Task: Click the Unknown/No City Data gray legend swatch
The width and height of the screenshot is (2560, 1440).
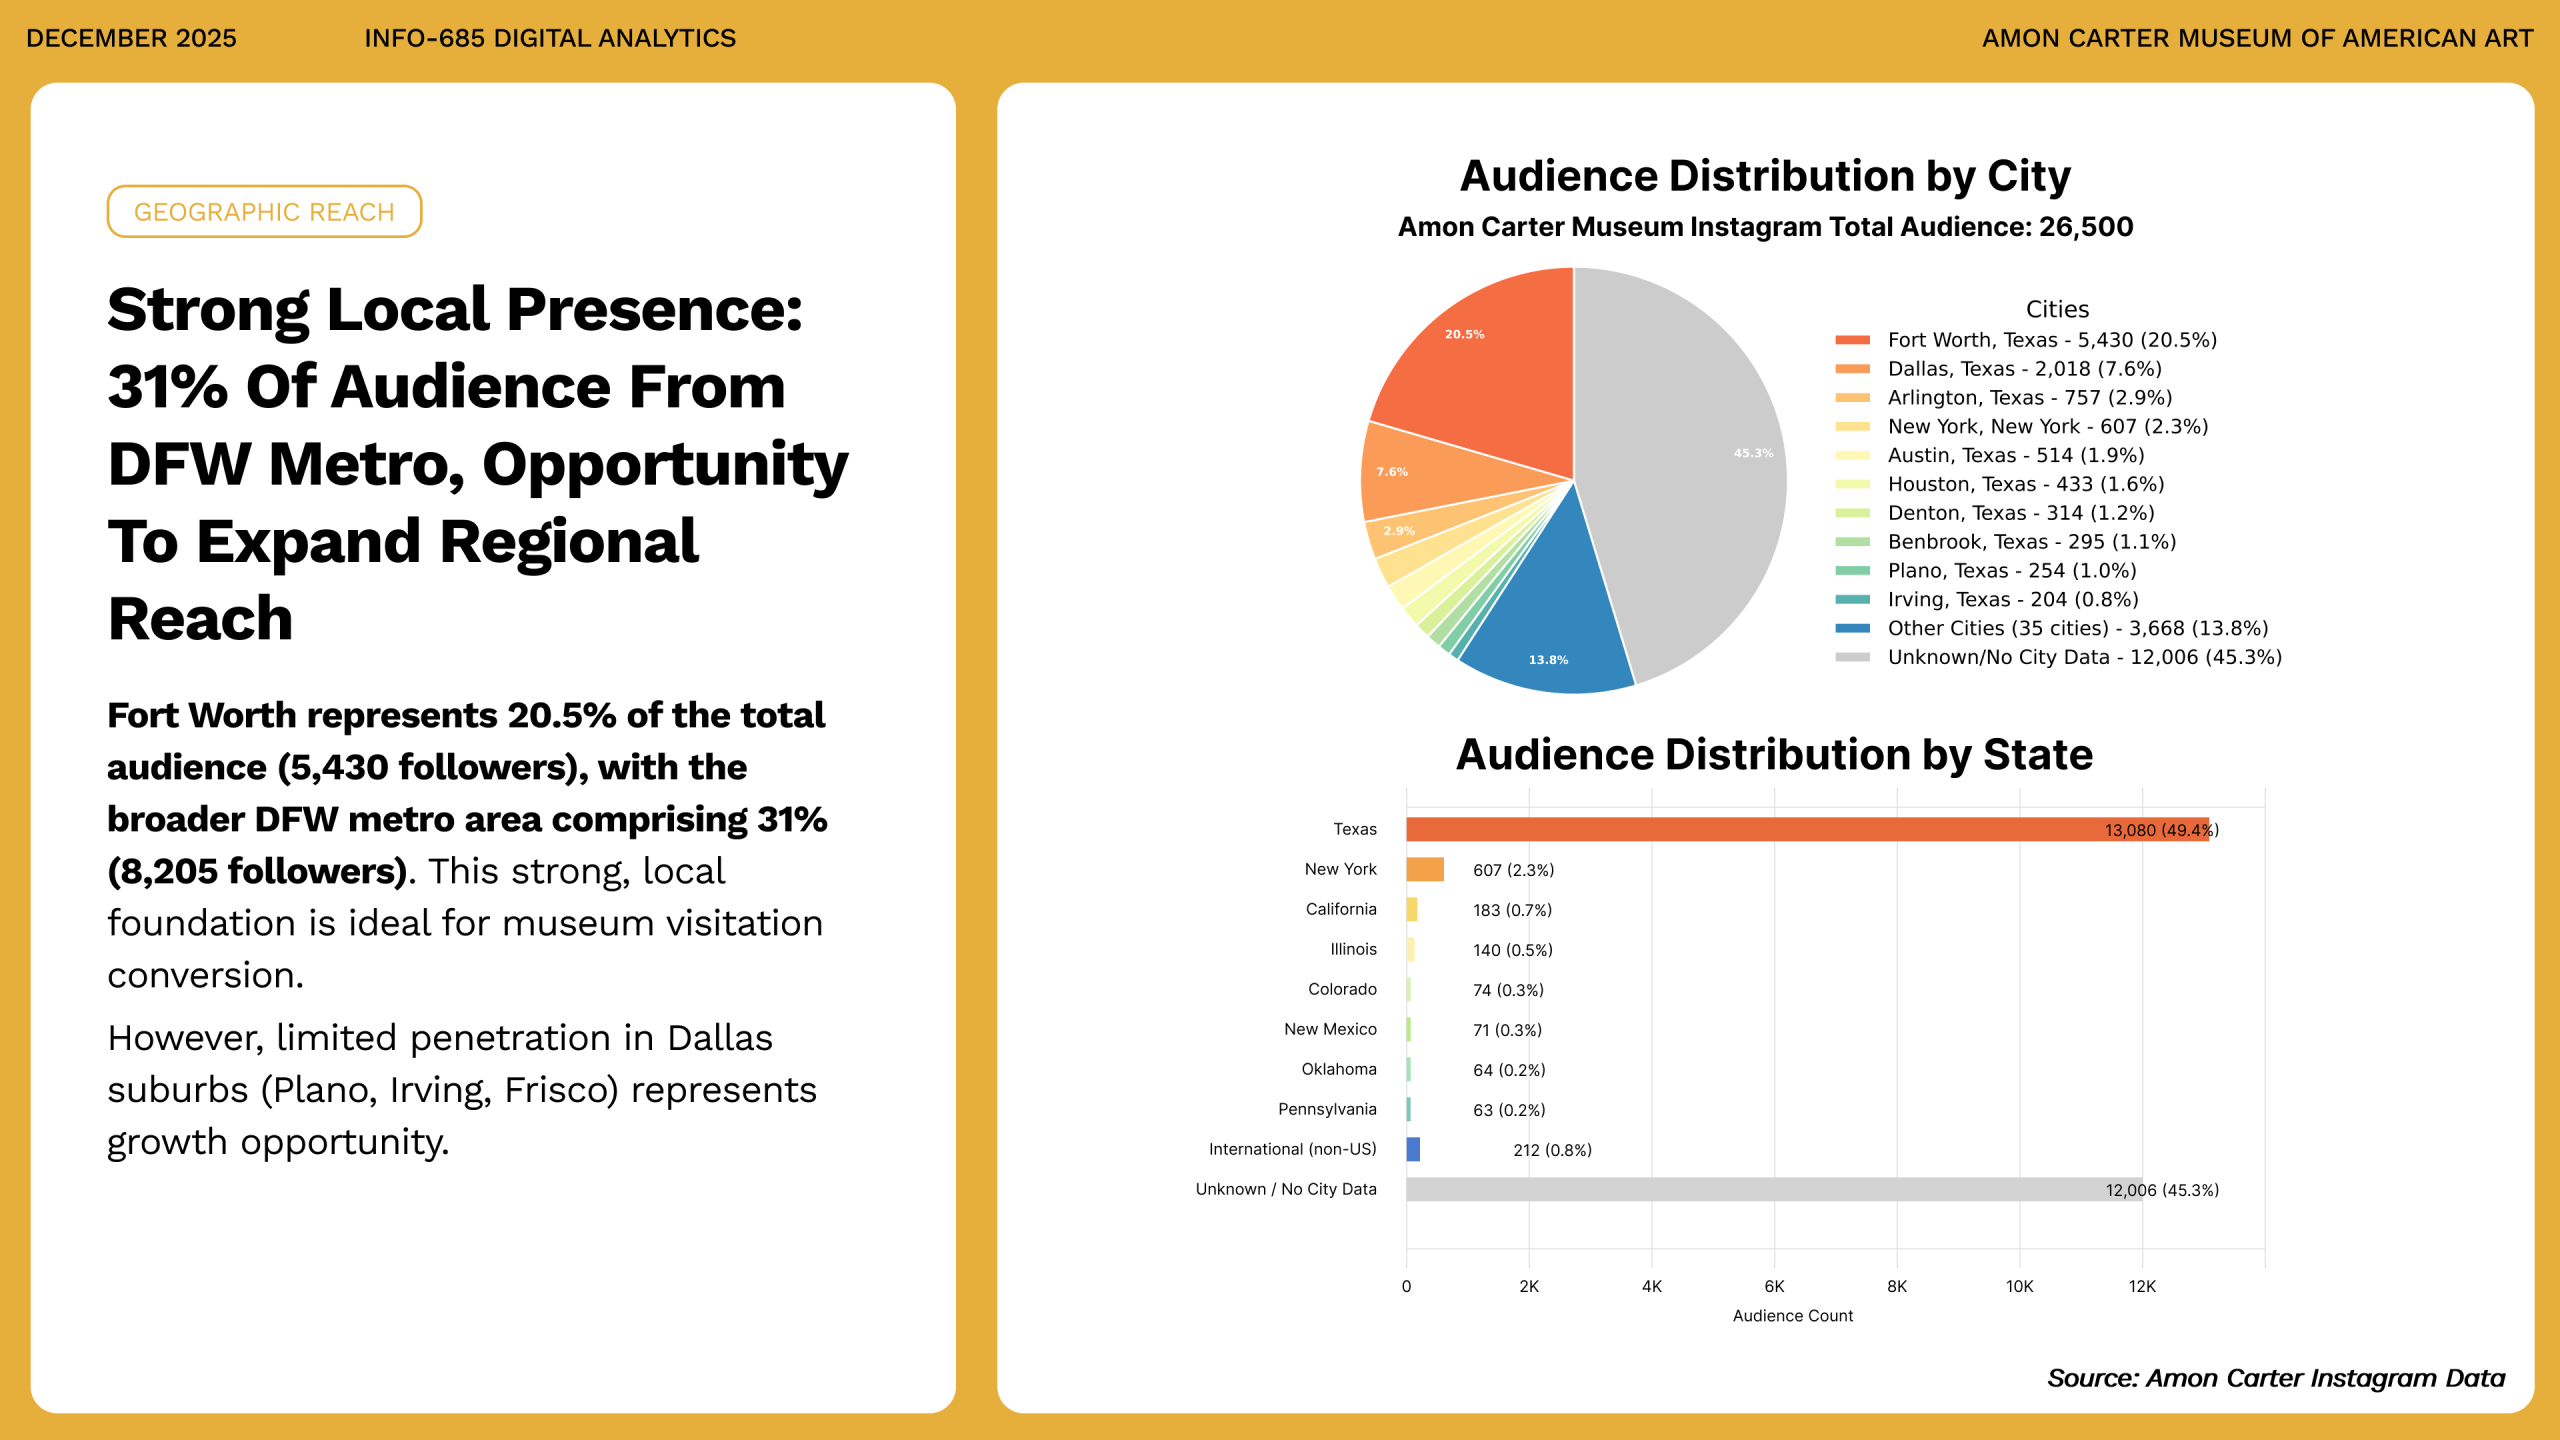Action: tap(1852, 658)
